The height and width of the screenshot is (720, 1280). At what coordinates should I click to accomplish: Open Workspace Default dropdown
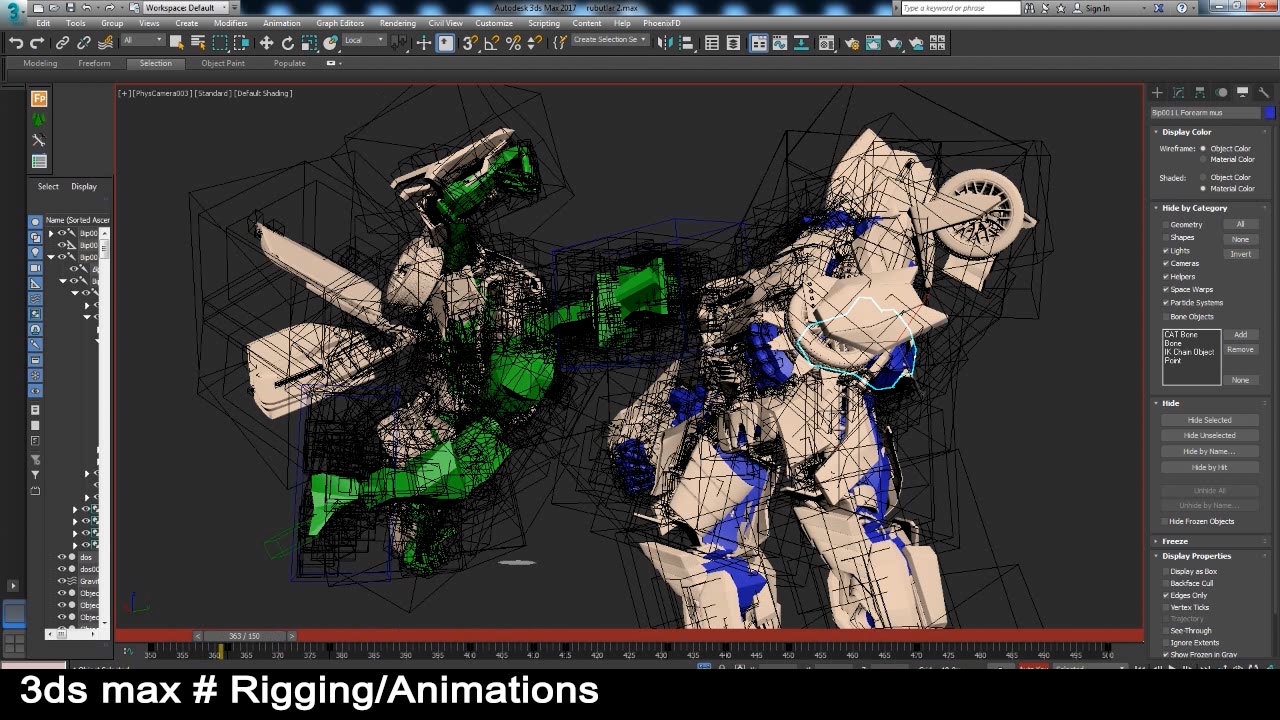tap(186, 8)
